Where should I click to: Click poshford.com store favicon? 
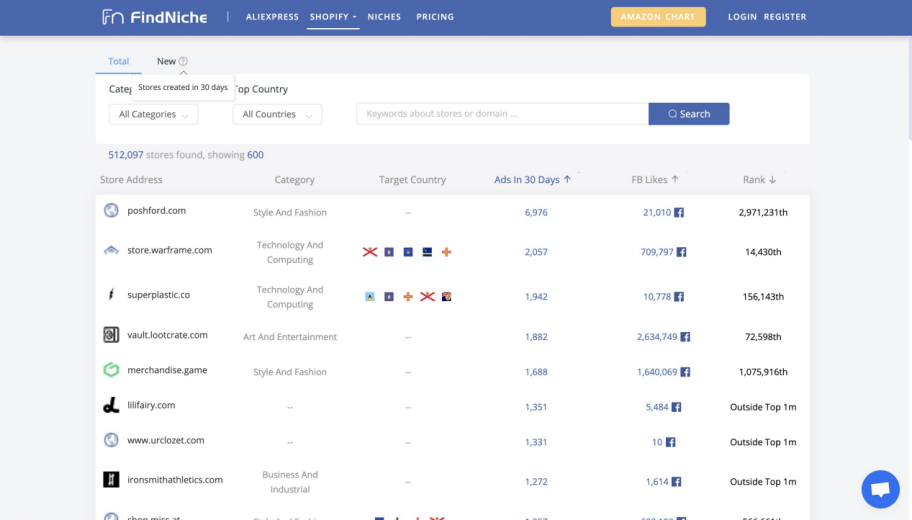pyautogui.click(x=111, y=210)
